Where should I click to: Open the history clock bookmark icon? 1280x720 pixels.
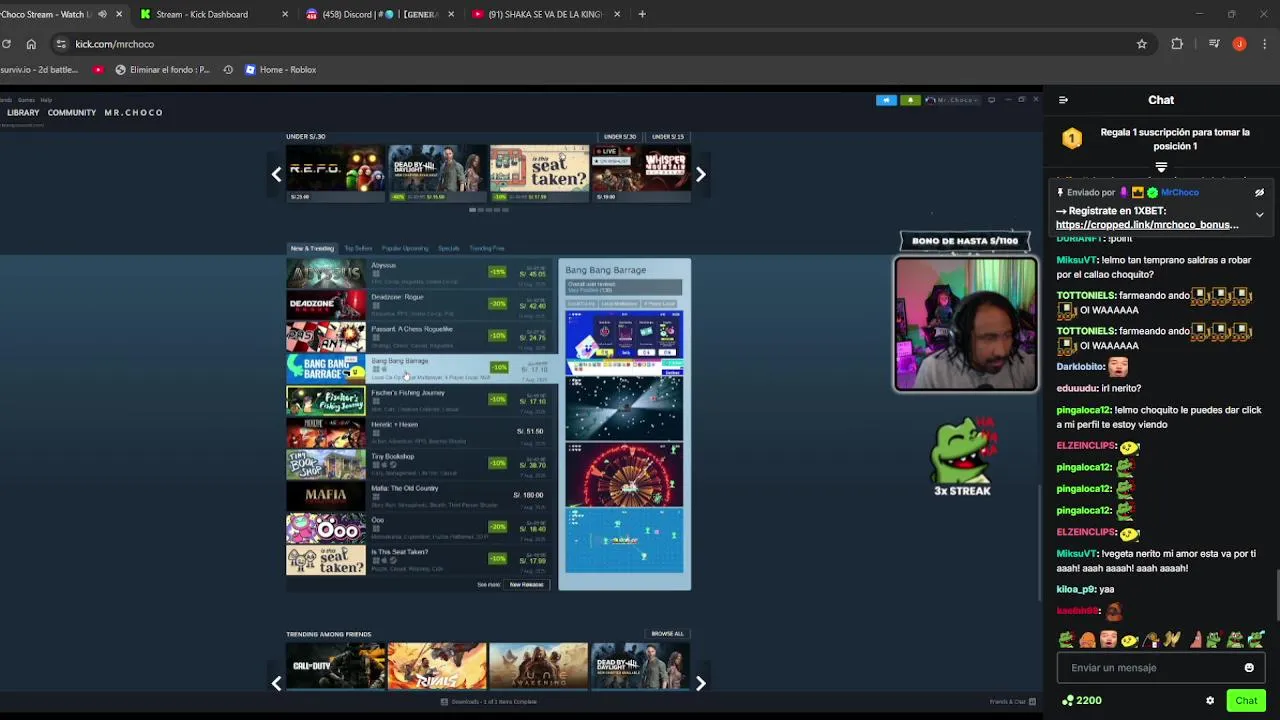tap(228, 70)
